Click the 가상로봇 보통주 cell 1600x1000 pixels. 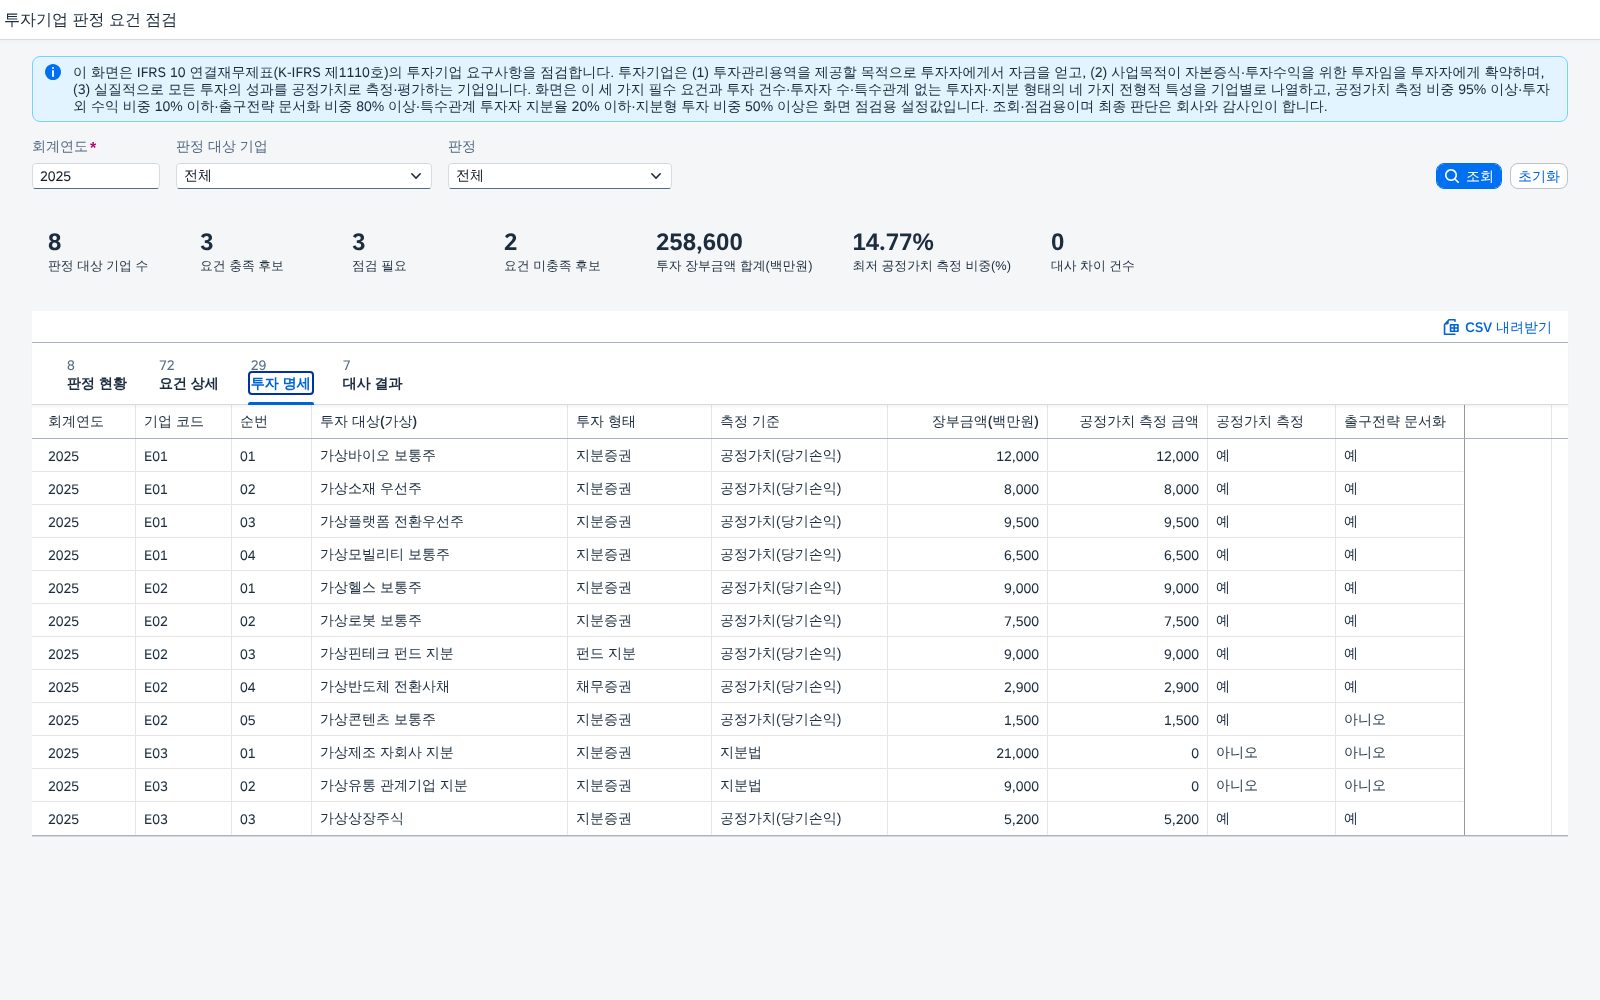coord(440,621)
